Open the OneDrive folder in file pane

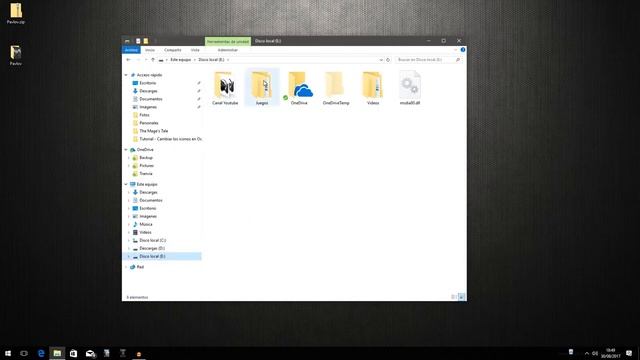coord(299,87)
